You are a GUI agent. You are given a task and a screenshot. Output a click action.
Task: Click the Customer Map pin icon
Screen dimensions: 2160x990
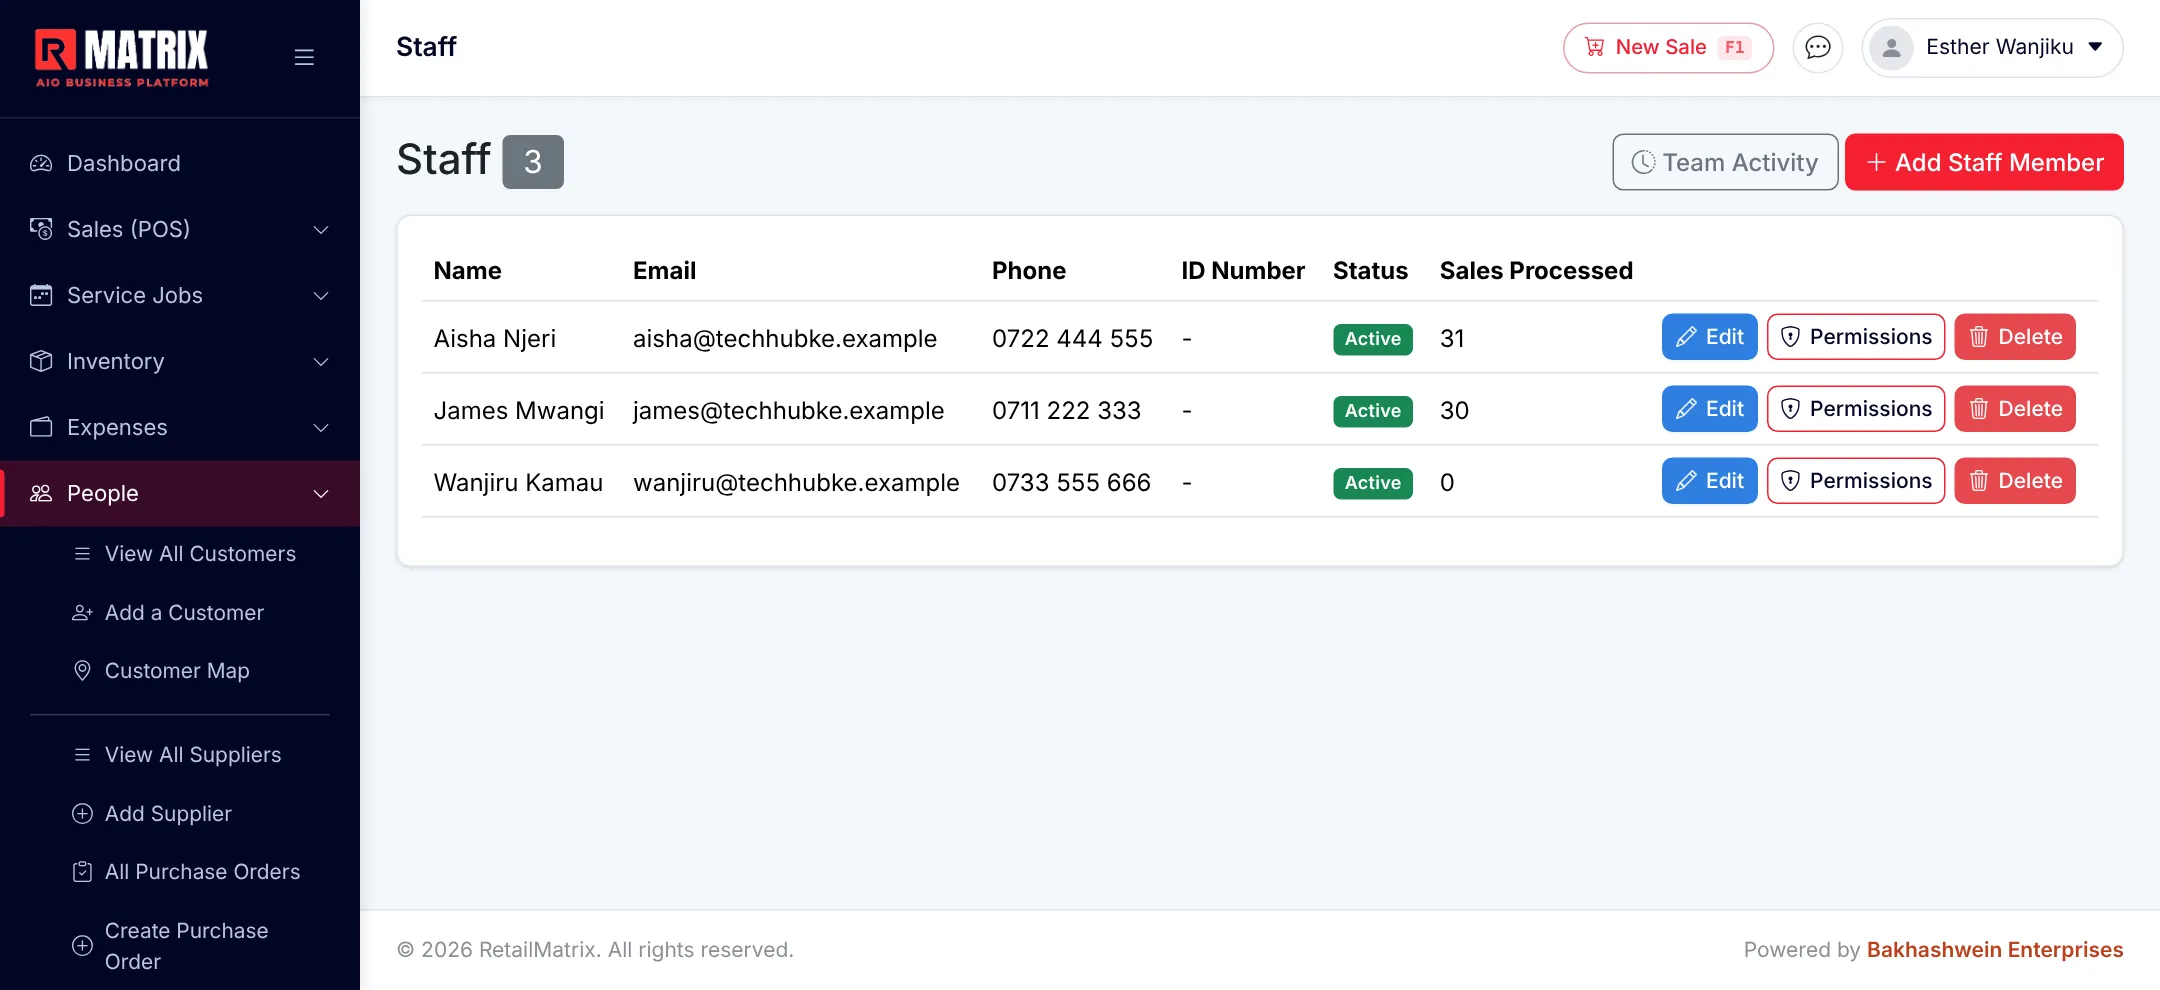pyautogui.click(x=83, y=670)
